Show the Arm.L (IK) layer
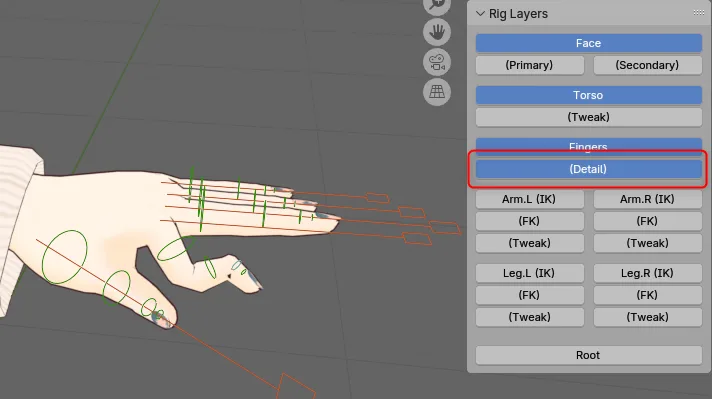Screen dimensions: 712x399 [529, 199]
